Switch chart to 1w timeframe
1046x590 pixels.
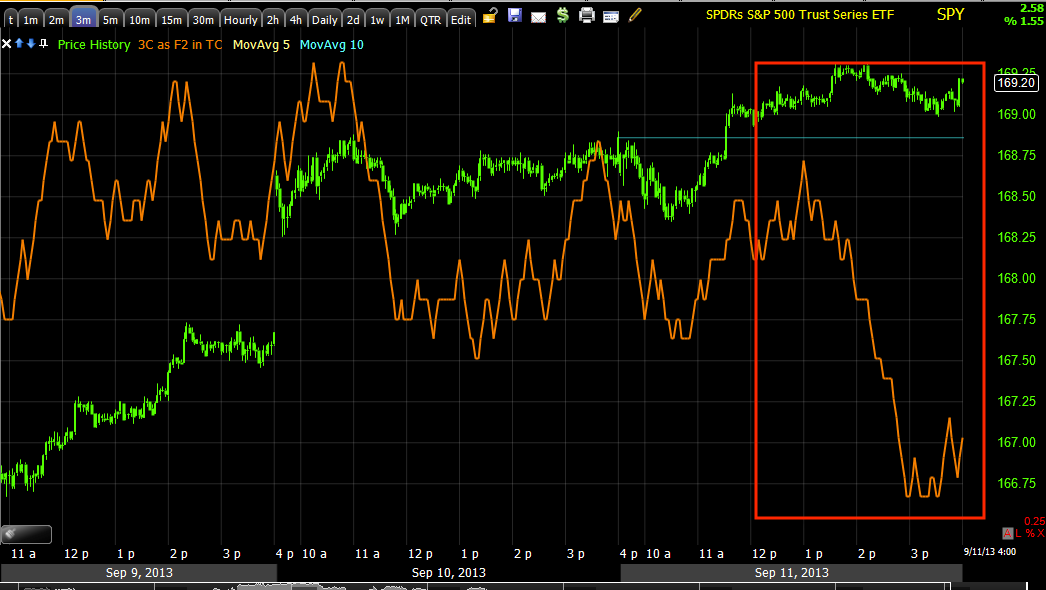click(378, 19)
